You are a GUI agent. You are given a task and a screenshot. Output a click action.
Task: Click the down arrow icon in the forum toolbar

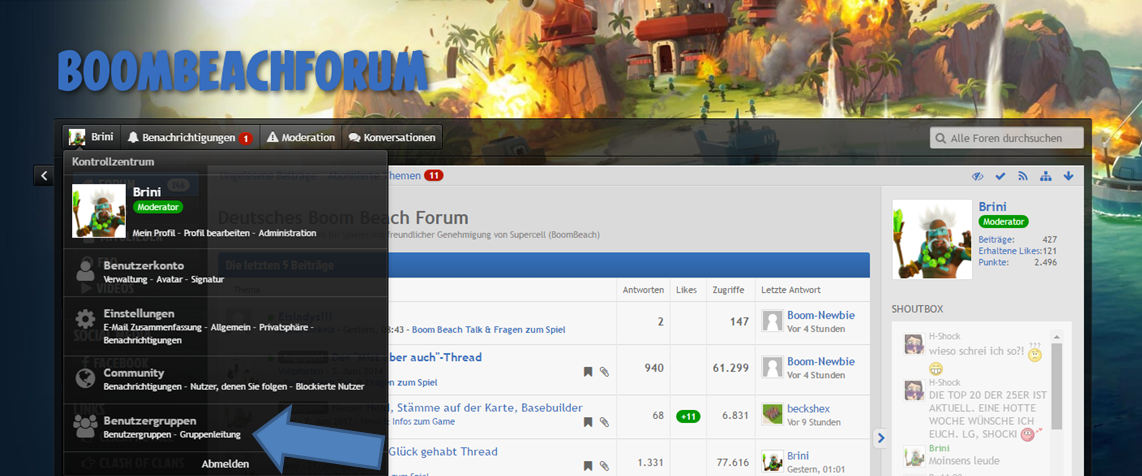pyautogui.click(x=1068, y=176)
